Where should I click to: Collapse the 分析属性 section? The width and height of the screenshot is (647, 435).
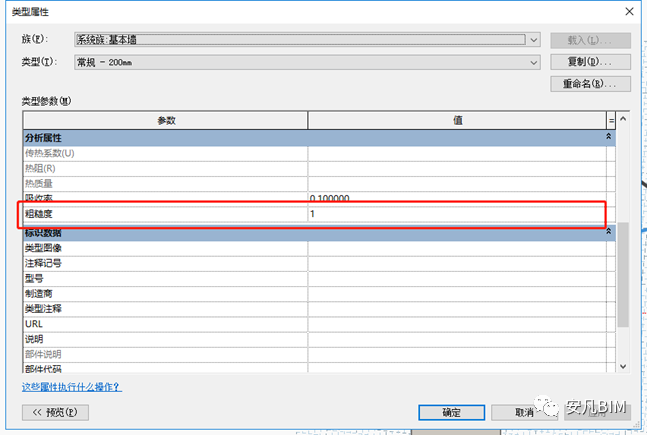click(609, 136)
